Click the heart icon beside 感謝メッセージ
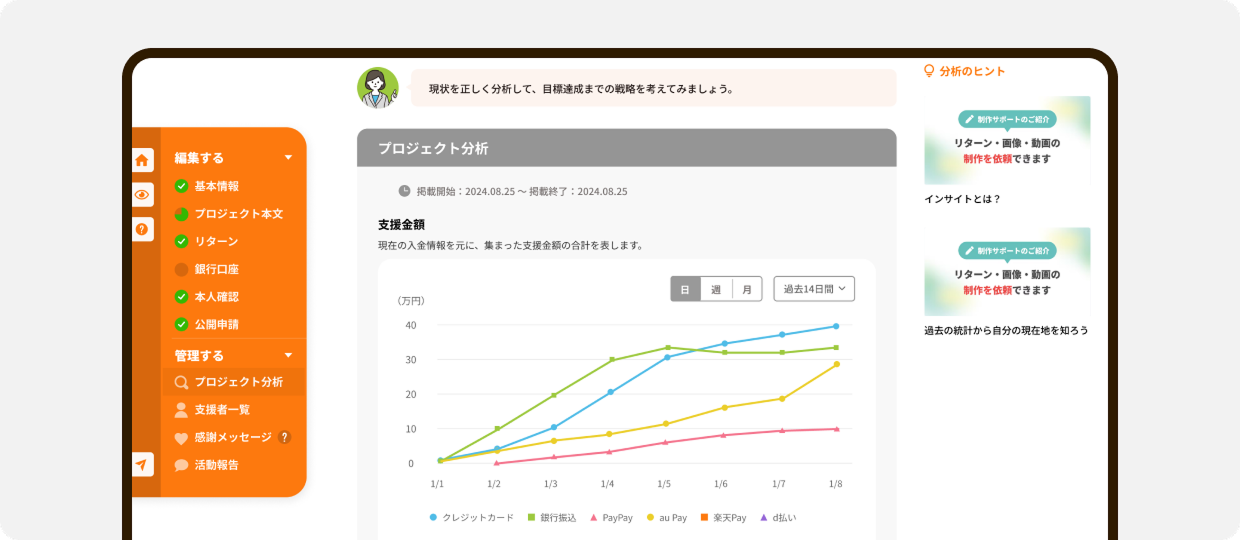 click(181, 438)
